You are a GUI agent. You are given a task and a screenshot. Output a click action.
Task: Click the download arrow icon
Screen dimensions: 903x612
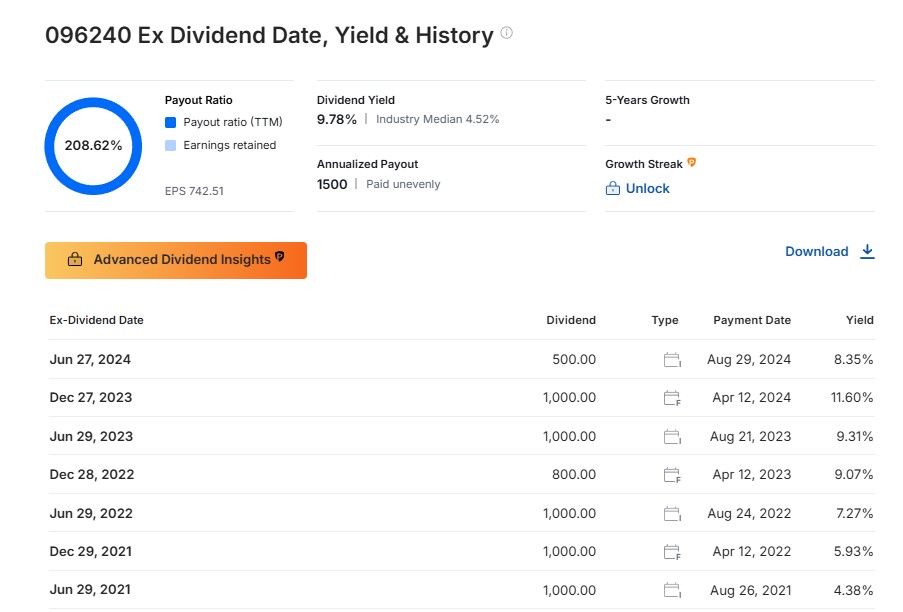867,252
